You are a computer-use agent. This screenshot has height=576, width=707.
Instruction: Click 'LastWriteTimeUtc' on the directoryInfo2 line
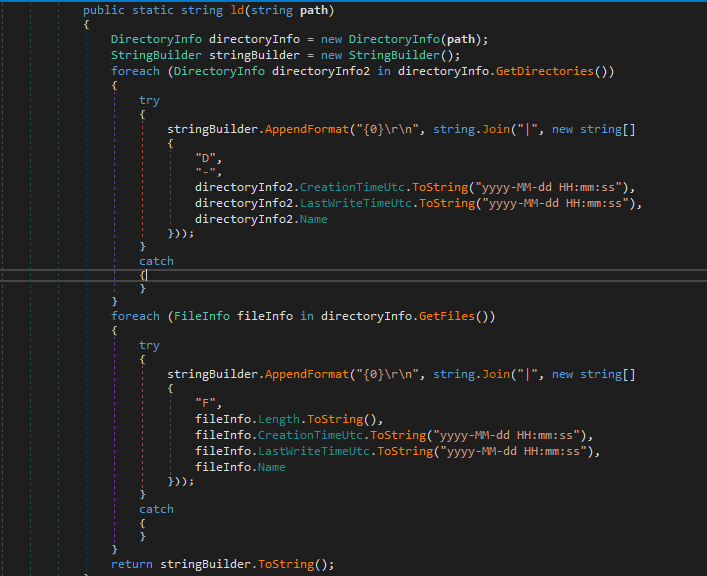point(356,203)
